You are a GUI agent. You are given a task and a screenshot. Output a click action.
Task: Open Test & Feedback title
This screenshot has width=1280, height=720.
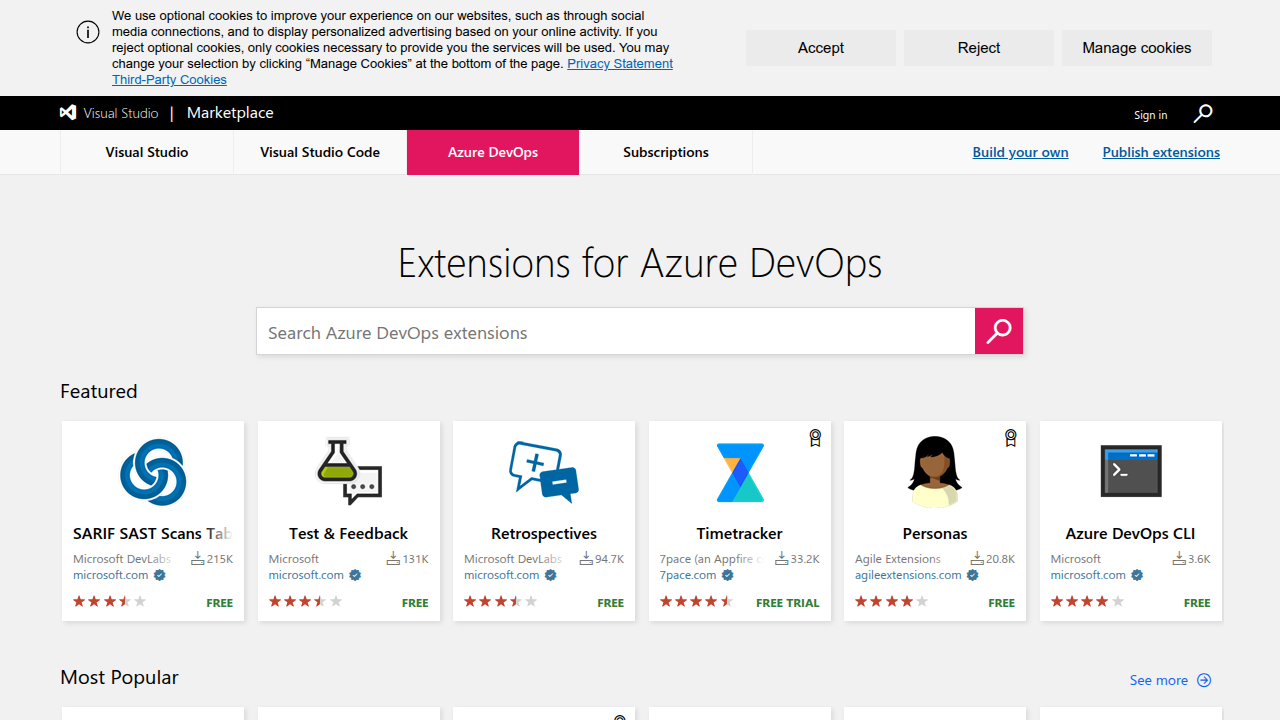349,534
